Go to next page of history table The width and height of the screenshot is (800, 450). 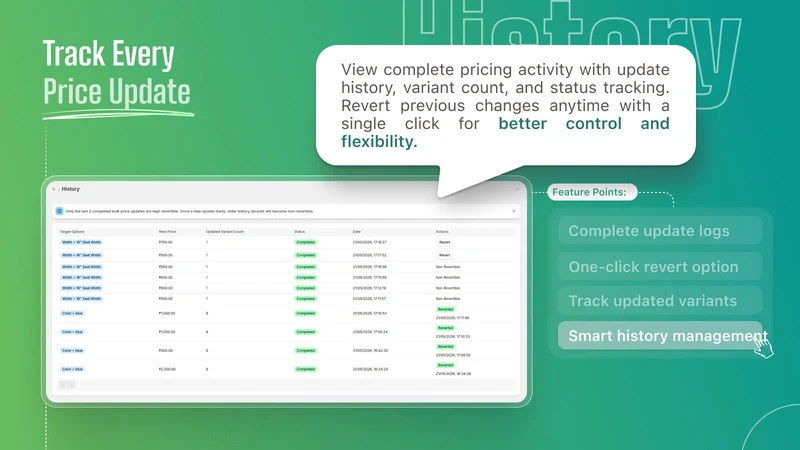pyautogui.click(x=71, y=385)
